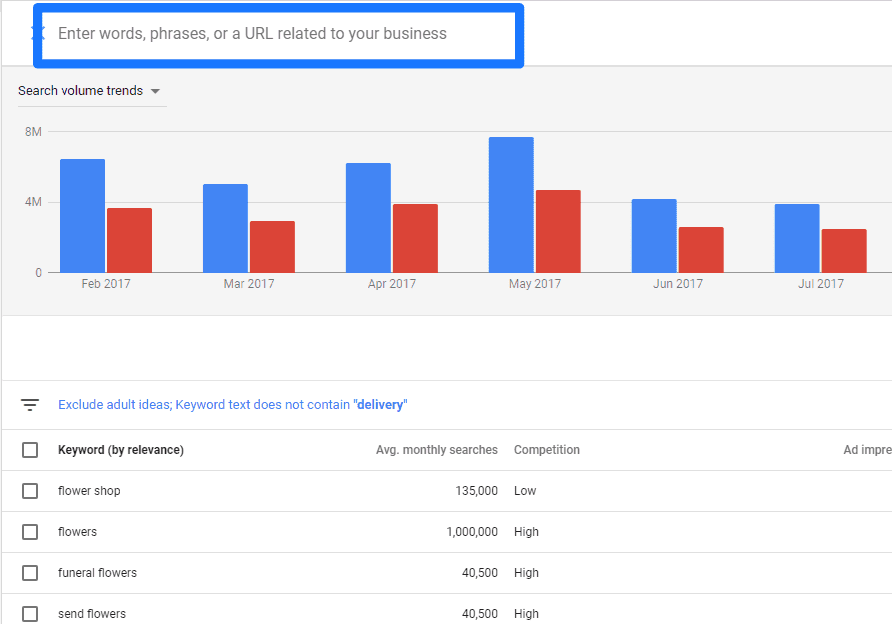Screen dimensions: 892x624
Task: Click the red bar for Jul 2017
Action: (844, 251)
